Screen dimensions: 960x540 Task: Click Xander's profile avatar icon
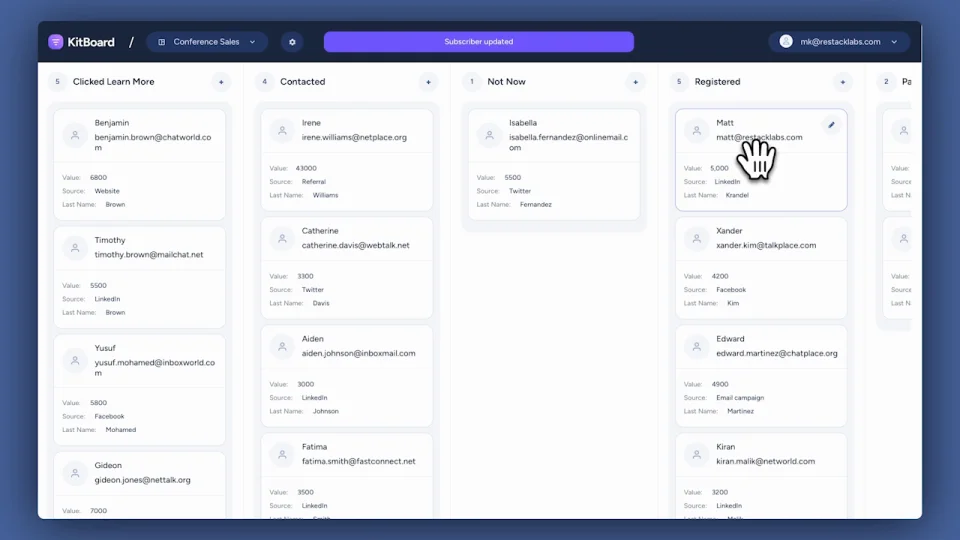696,238
